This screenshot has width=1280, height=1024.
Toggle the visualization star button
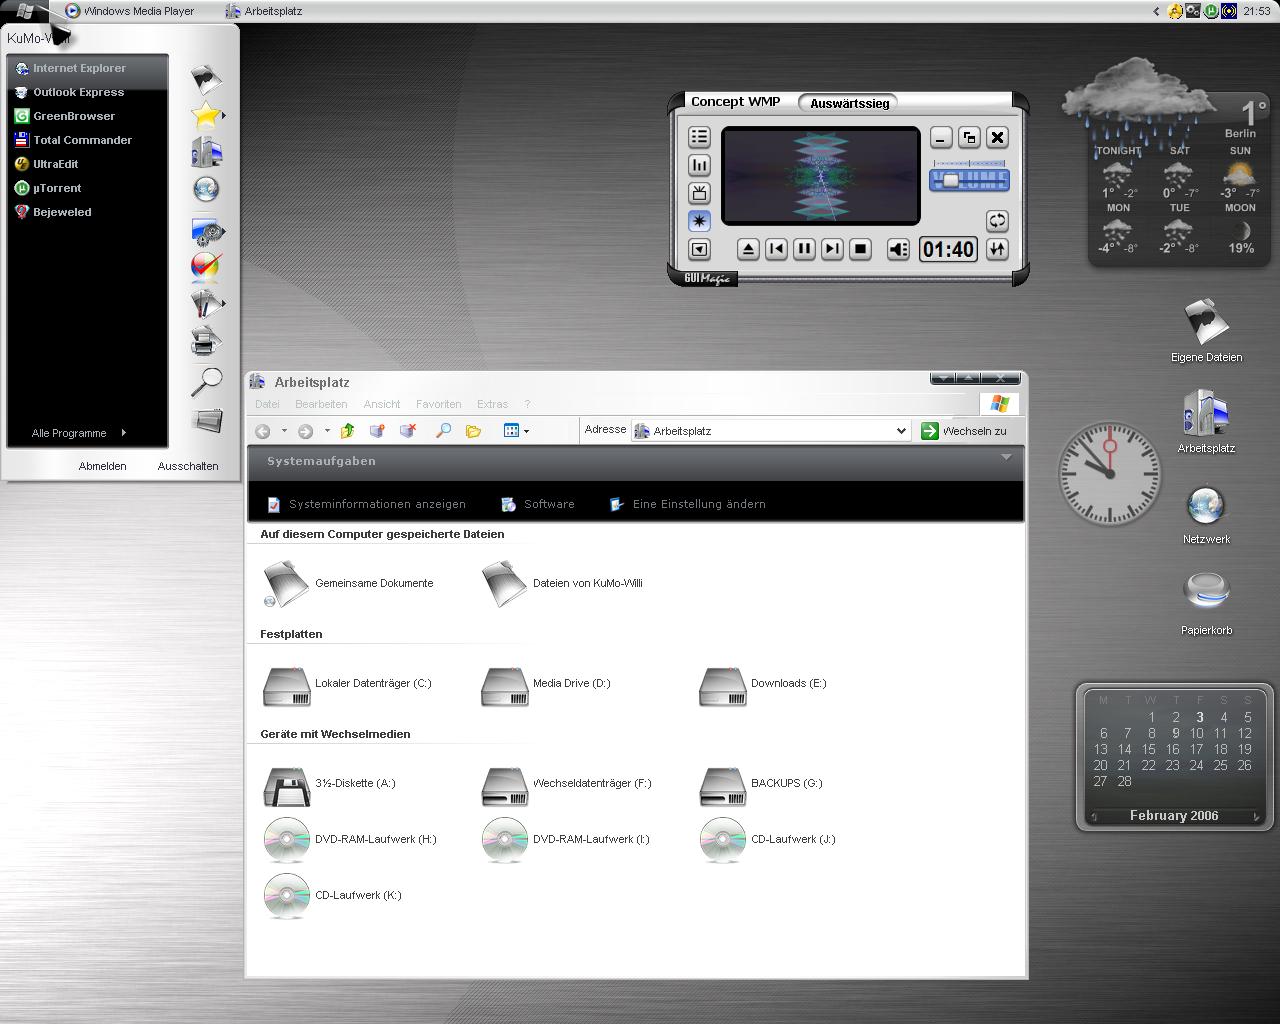[699, 221]
